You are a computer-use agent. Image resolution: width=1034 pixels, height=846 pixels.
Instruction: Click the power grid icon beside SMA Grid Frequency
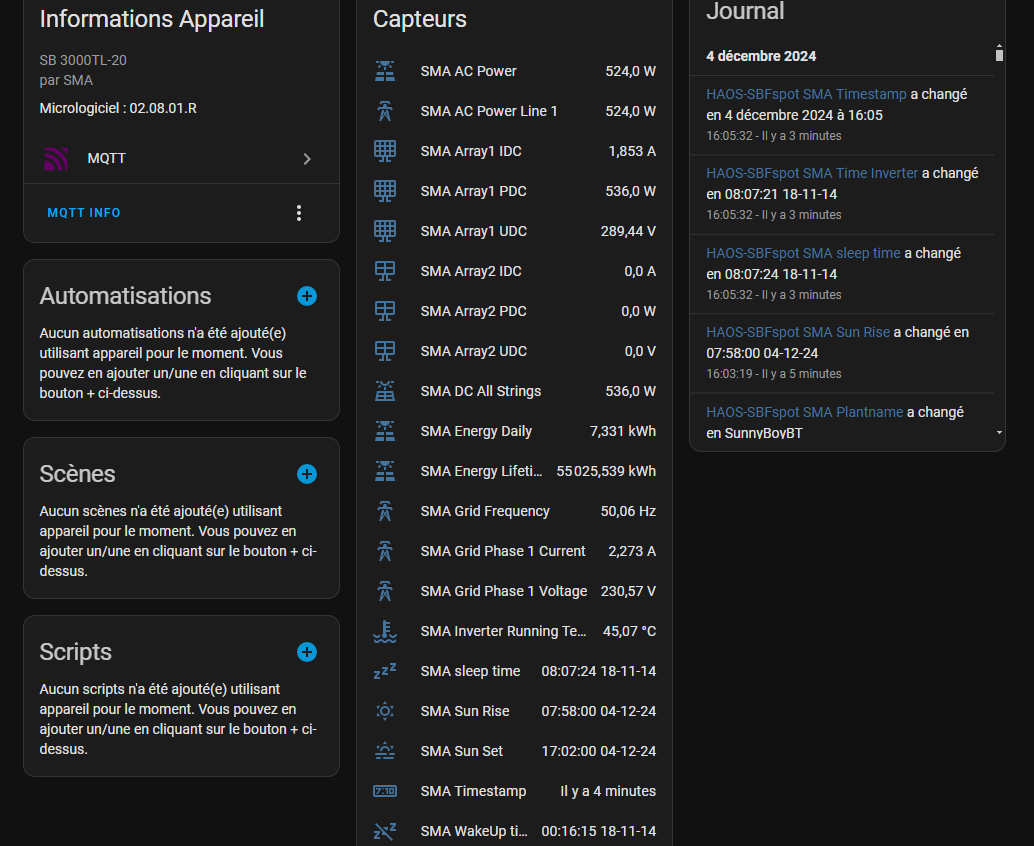coord(385,511)
